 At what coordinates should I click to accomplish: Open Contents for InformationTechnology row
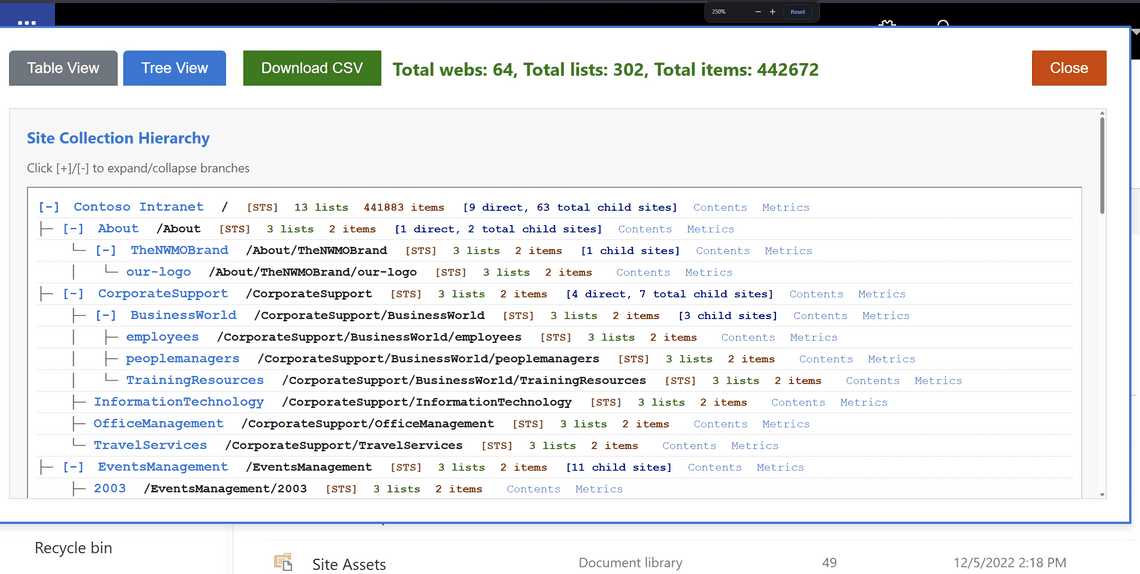pyautogui.click(x=798, y=403)
